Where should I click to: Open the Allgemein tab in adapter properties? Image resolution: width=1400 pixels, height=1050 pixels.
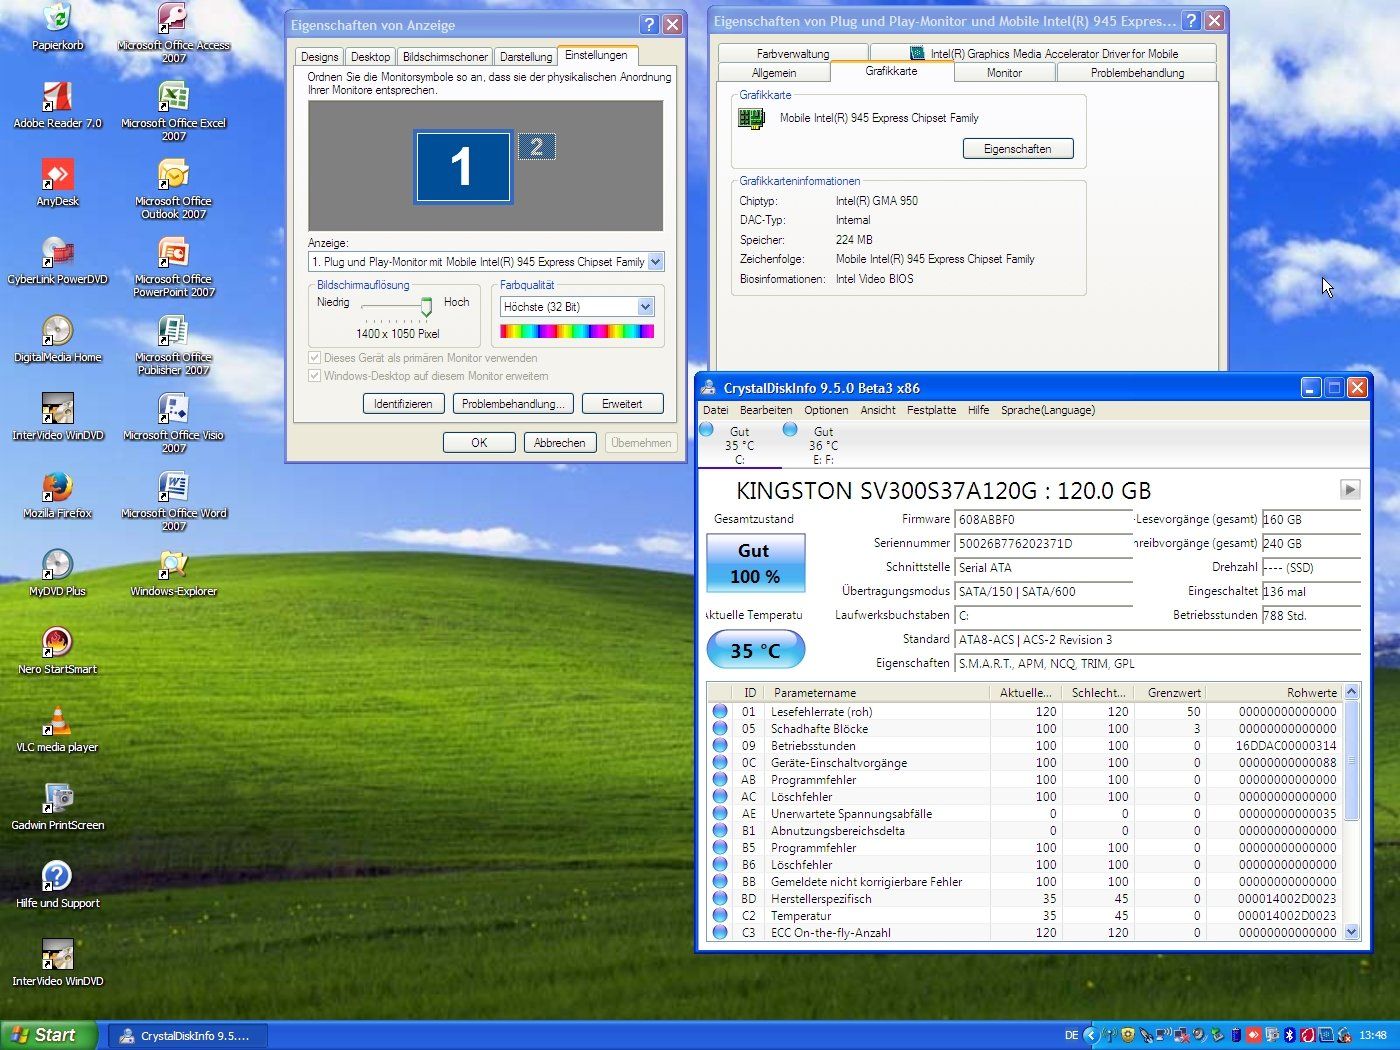pos(774,73)
